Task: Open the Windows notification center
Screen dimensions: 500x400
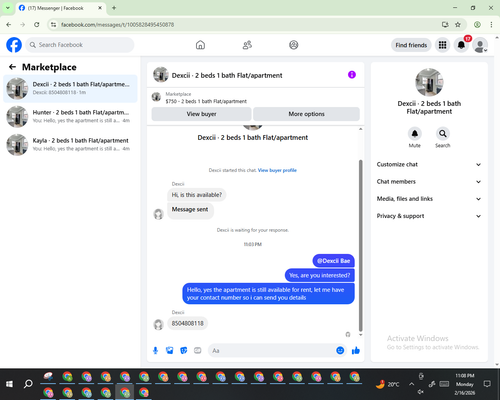Action: (487, 384)
